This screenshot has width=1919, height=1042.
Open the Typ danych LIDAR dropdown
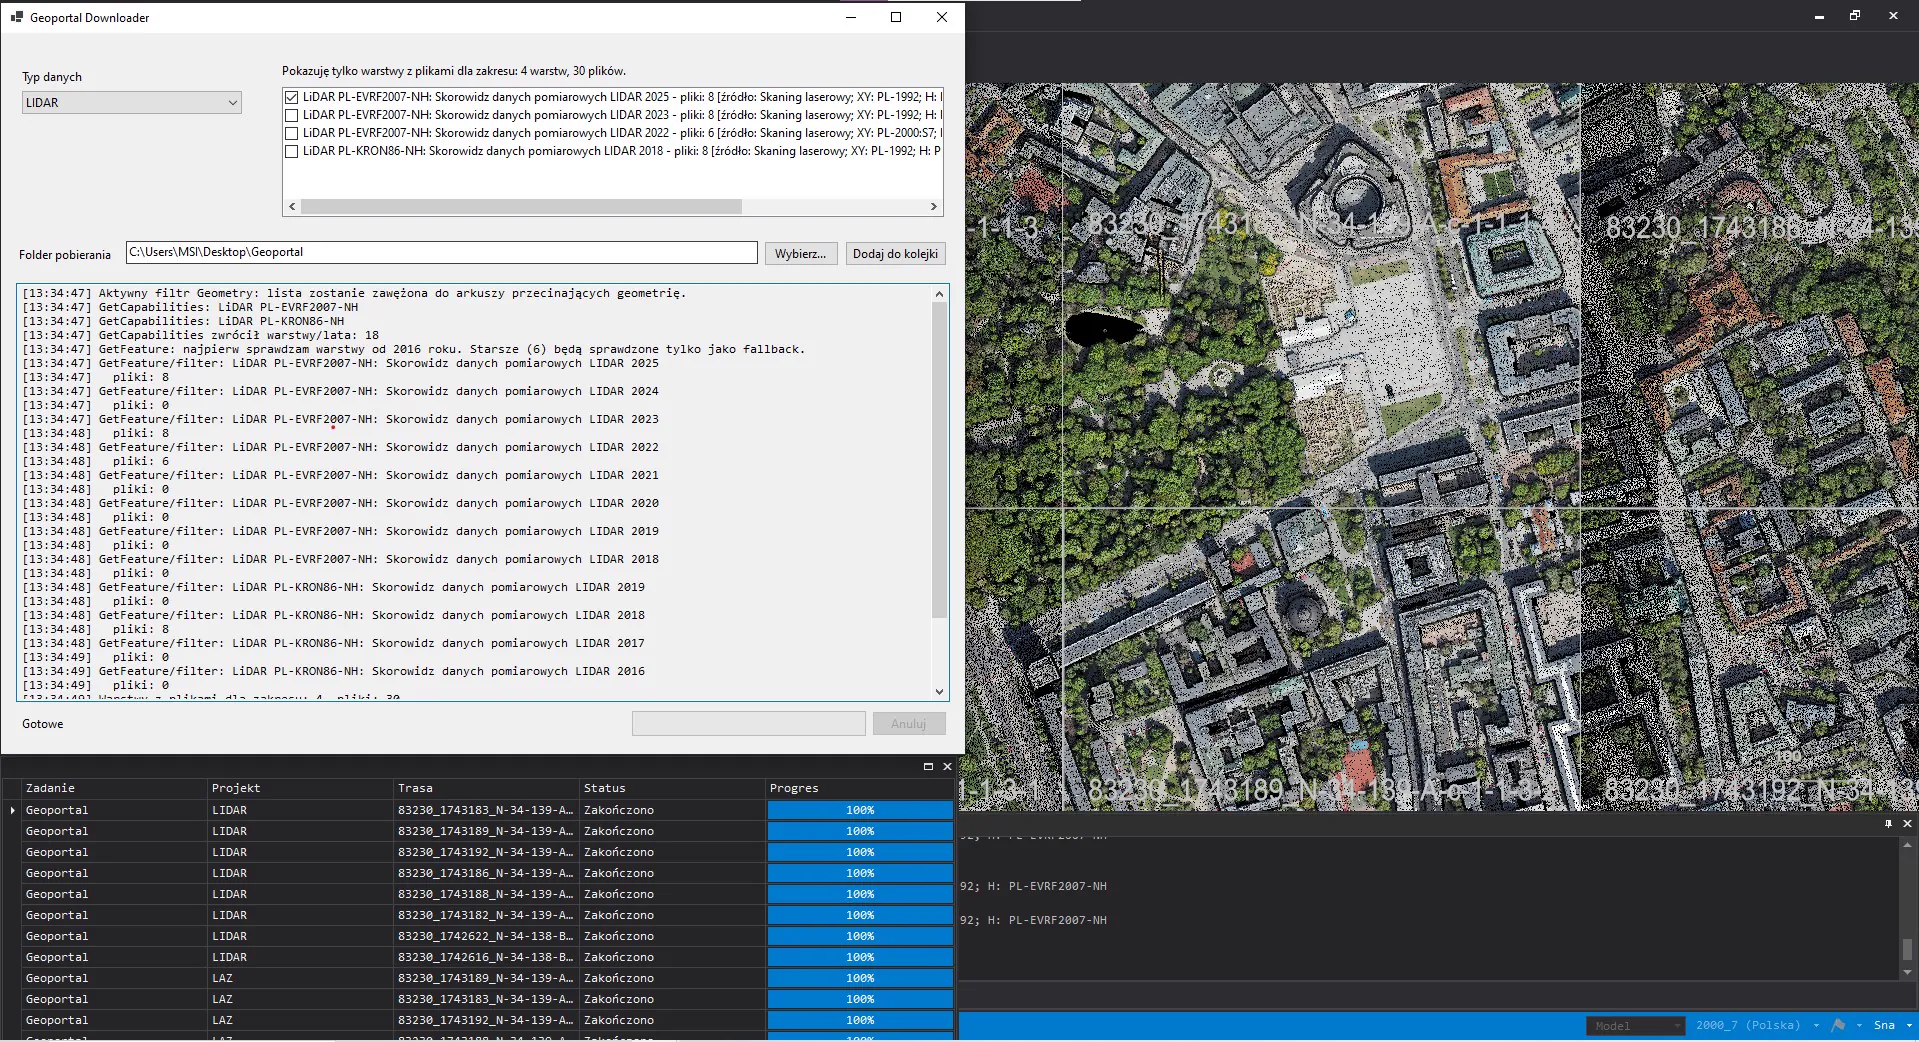(132, 102)
